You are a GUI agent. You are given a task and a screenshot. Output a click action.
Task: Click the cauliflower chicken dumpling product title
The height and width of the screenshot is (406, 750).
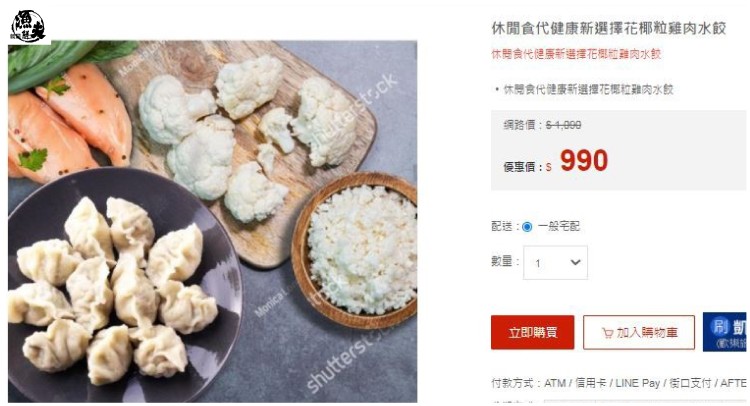click(609, 28)
